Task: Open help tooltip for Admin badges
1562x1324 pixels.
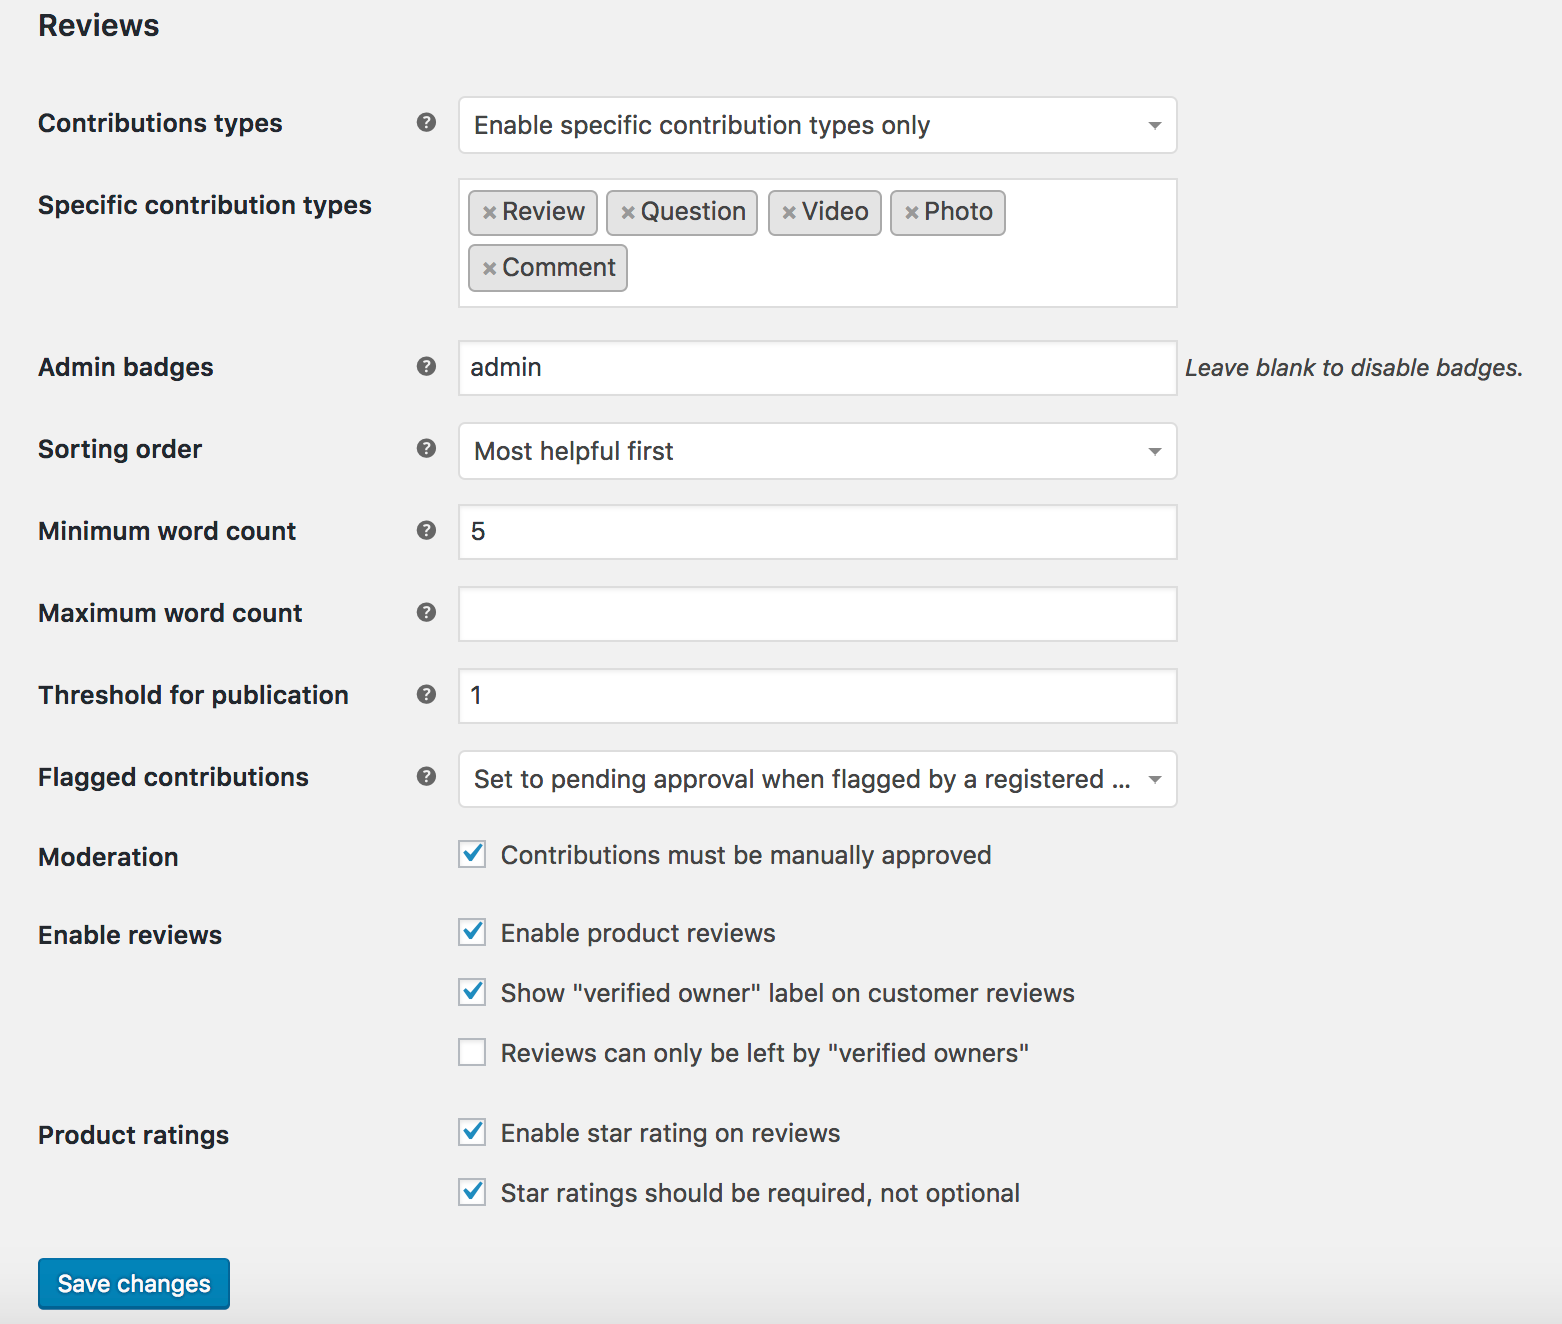Action: tap(426, 367)
